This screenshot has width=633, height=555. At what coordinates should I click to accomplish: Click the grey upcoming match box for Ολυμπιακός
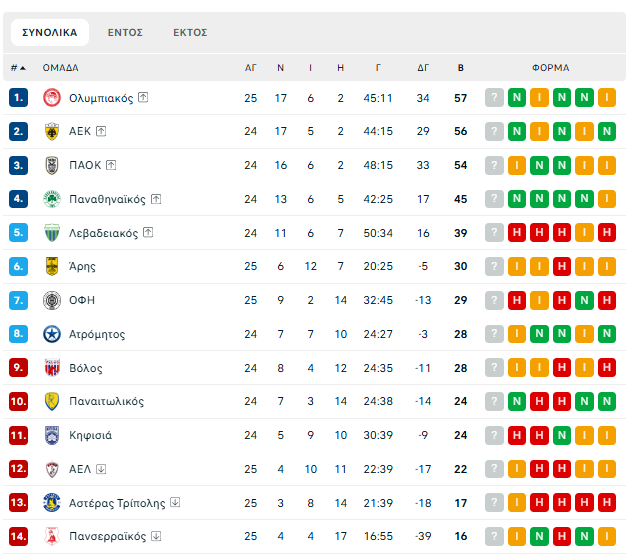494,98
